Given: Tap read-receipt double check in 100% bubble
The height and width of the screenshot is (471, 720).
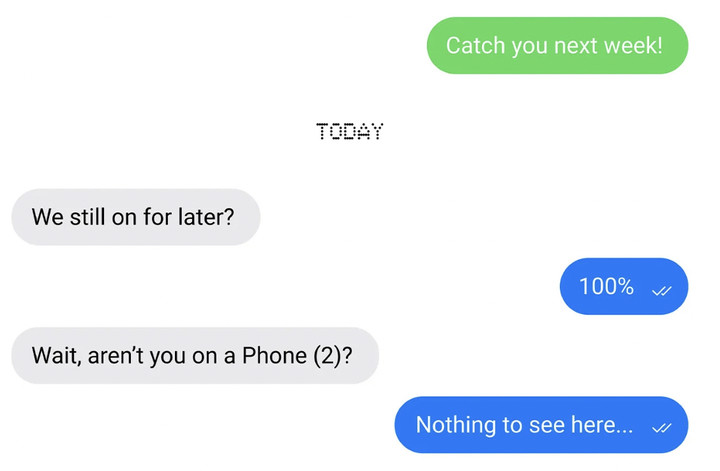Looking at the screenshot, I should coord(661,291).
